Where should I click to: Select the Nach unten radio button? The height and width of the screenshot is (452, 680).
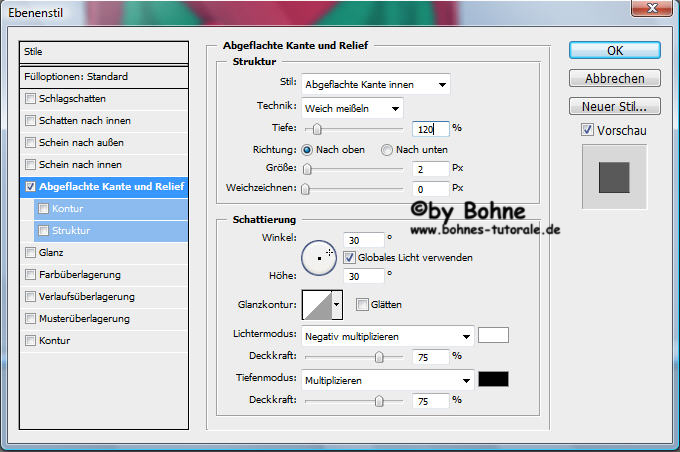coord(387,150)
